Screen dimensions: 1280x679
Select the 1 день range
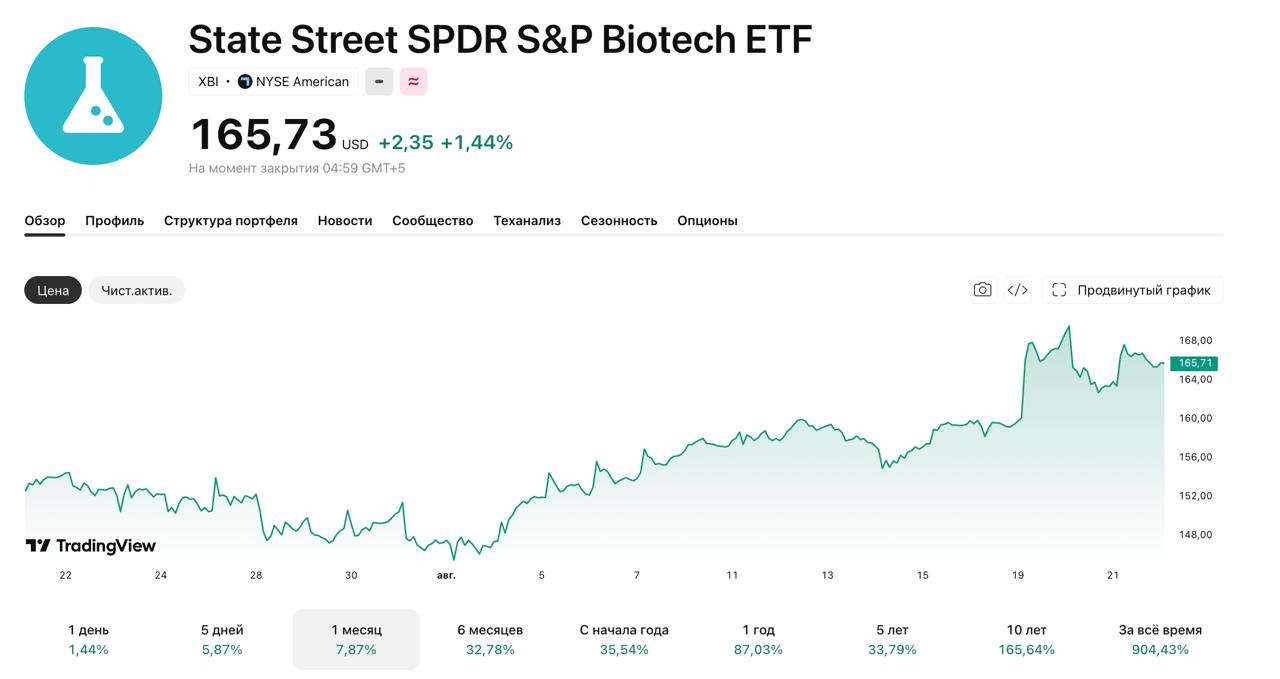click(89, 640)
